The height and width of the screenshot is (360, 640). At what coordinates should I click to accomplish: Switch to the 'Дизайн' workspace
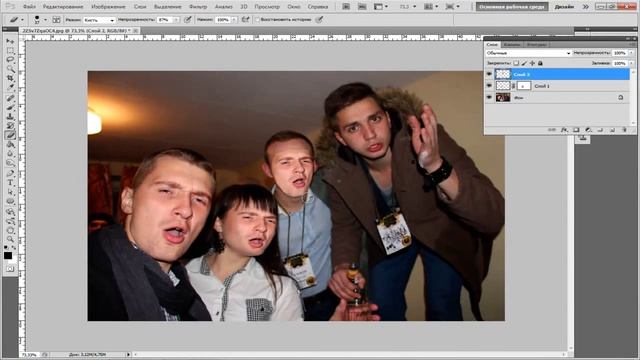point(564,7)
